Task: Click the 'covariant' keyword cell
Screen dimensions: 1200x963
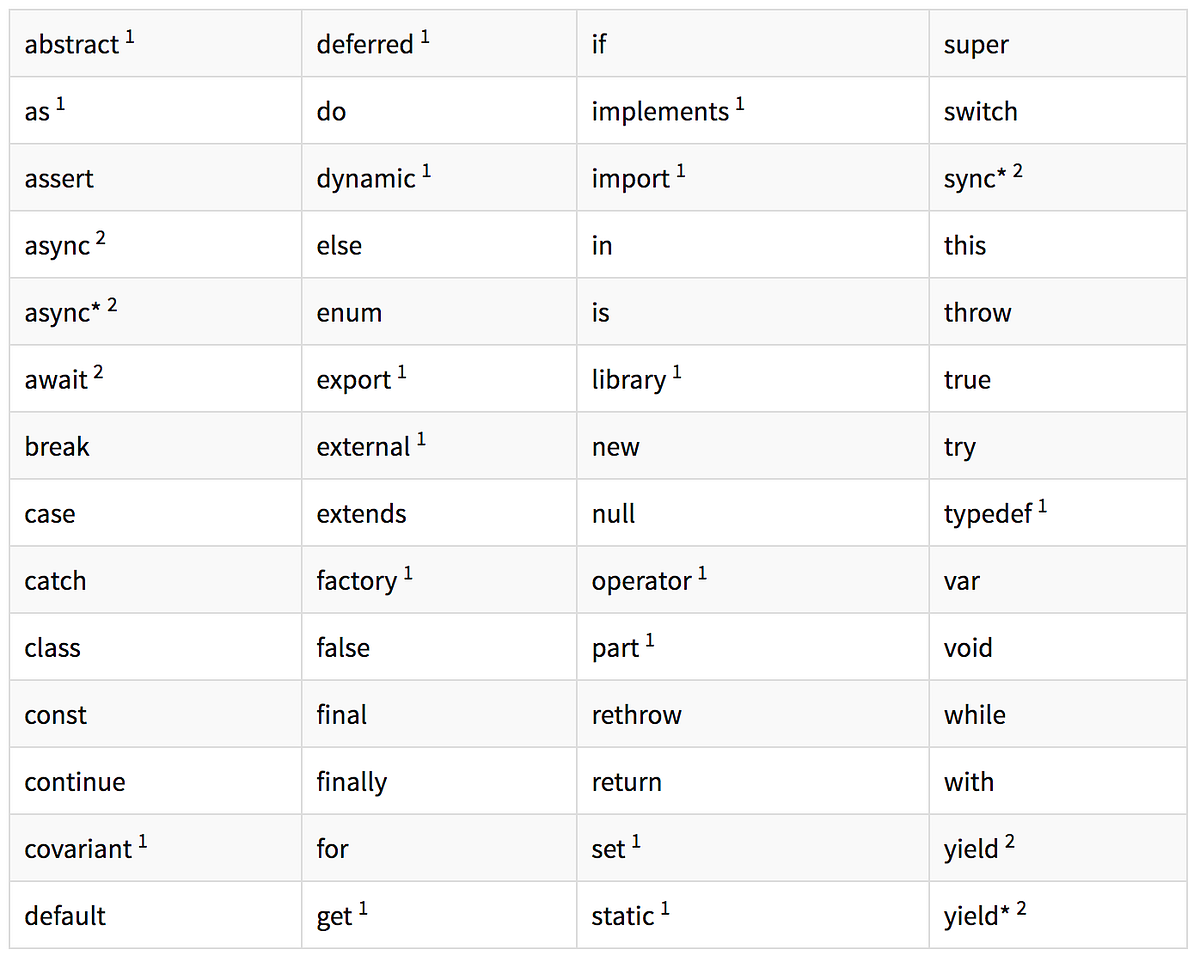Action: point(155,848)
